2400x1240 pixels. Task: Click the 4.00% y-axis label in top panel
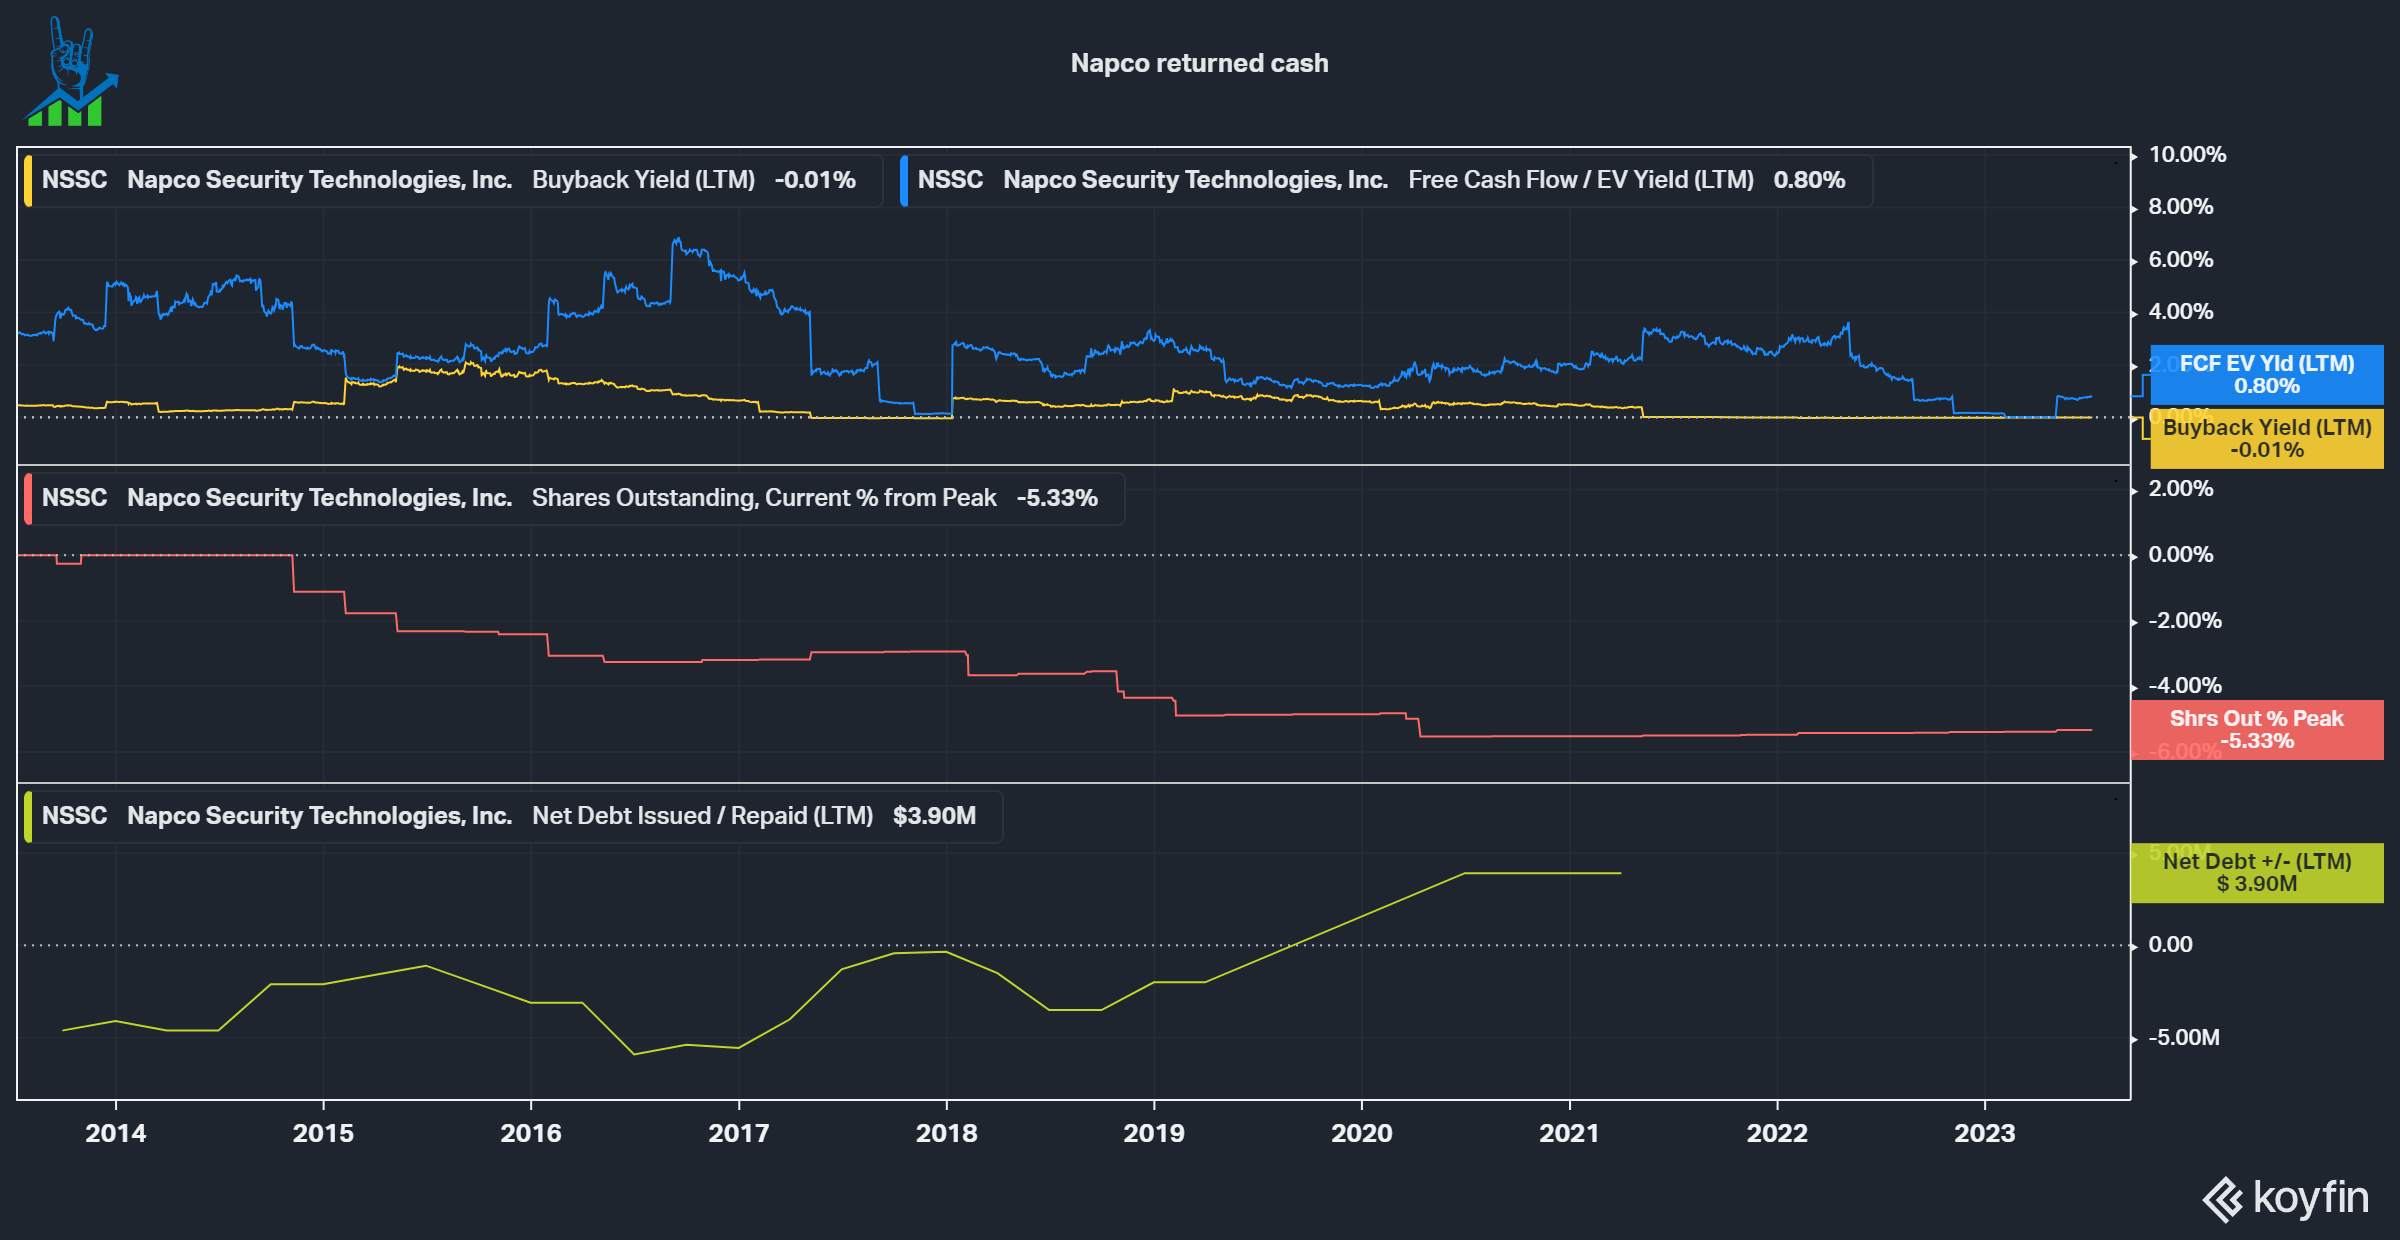coord(2181,312)
